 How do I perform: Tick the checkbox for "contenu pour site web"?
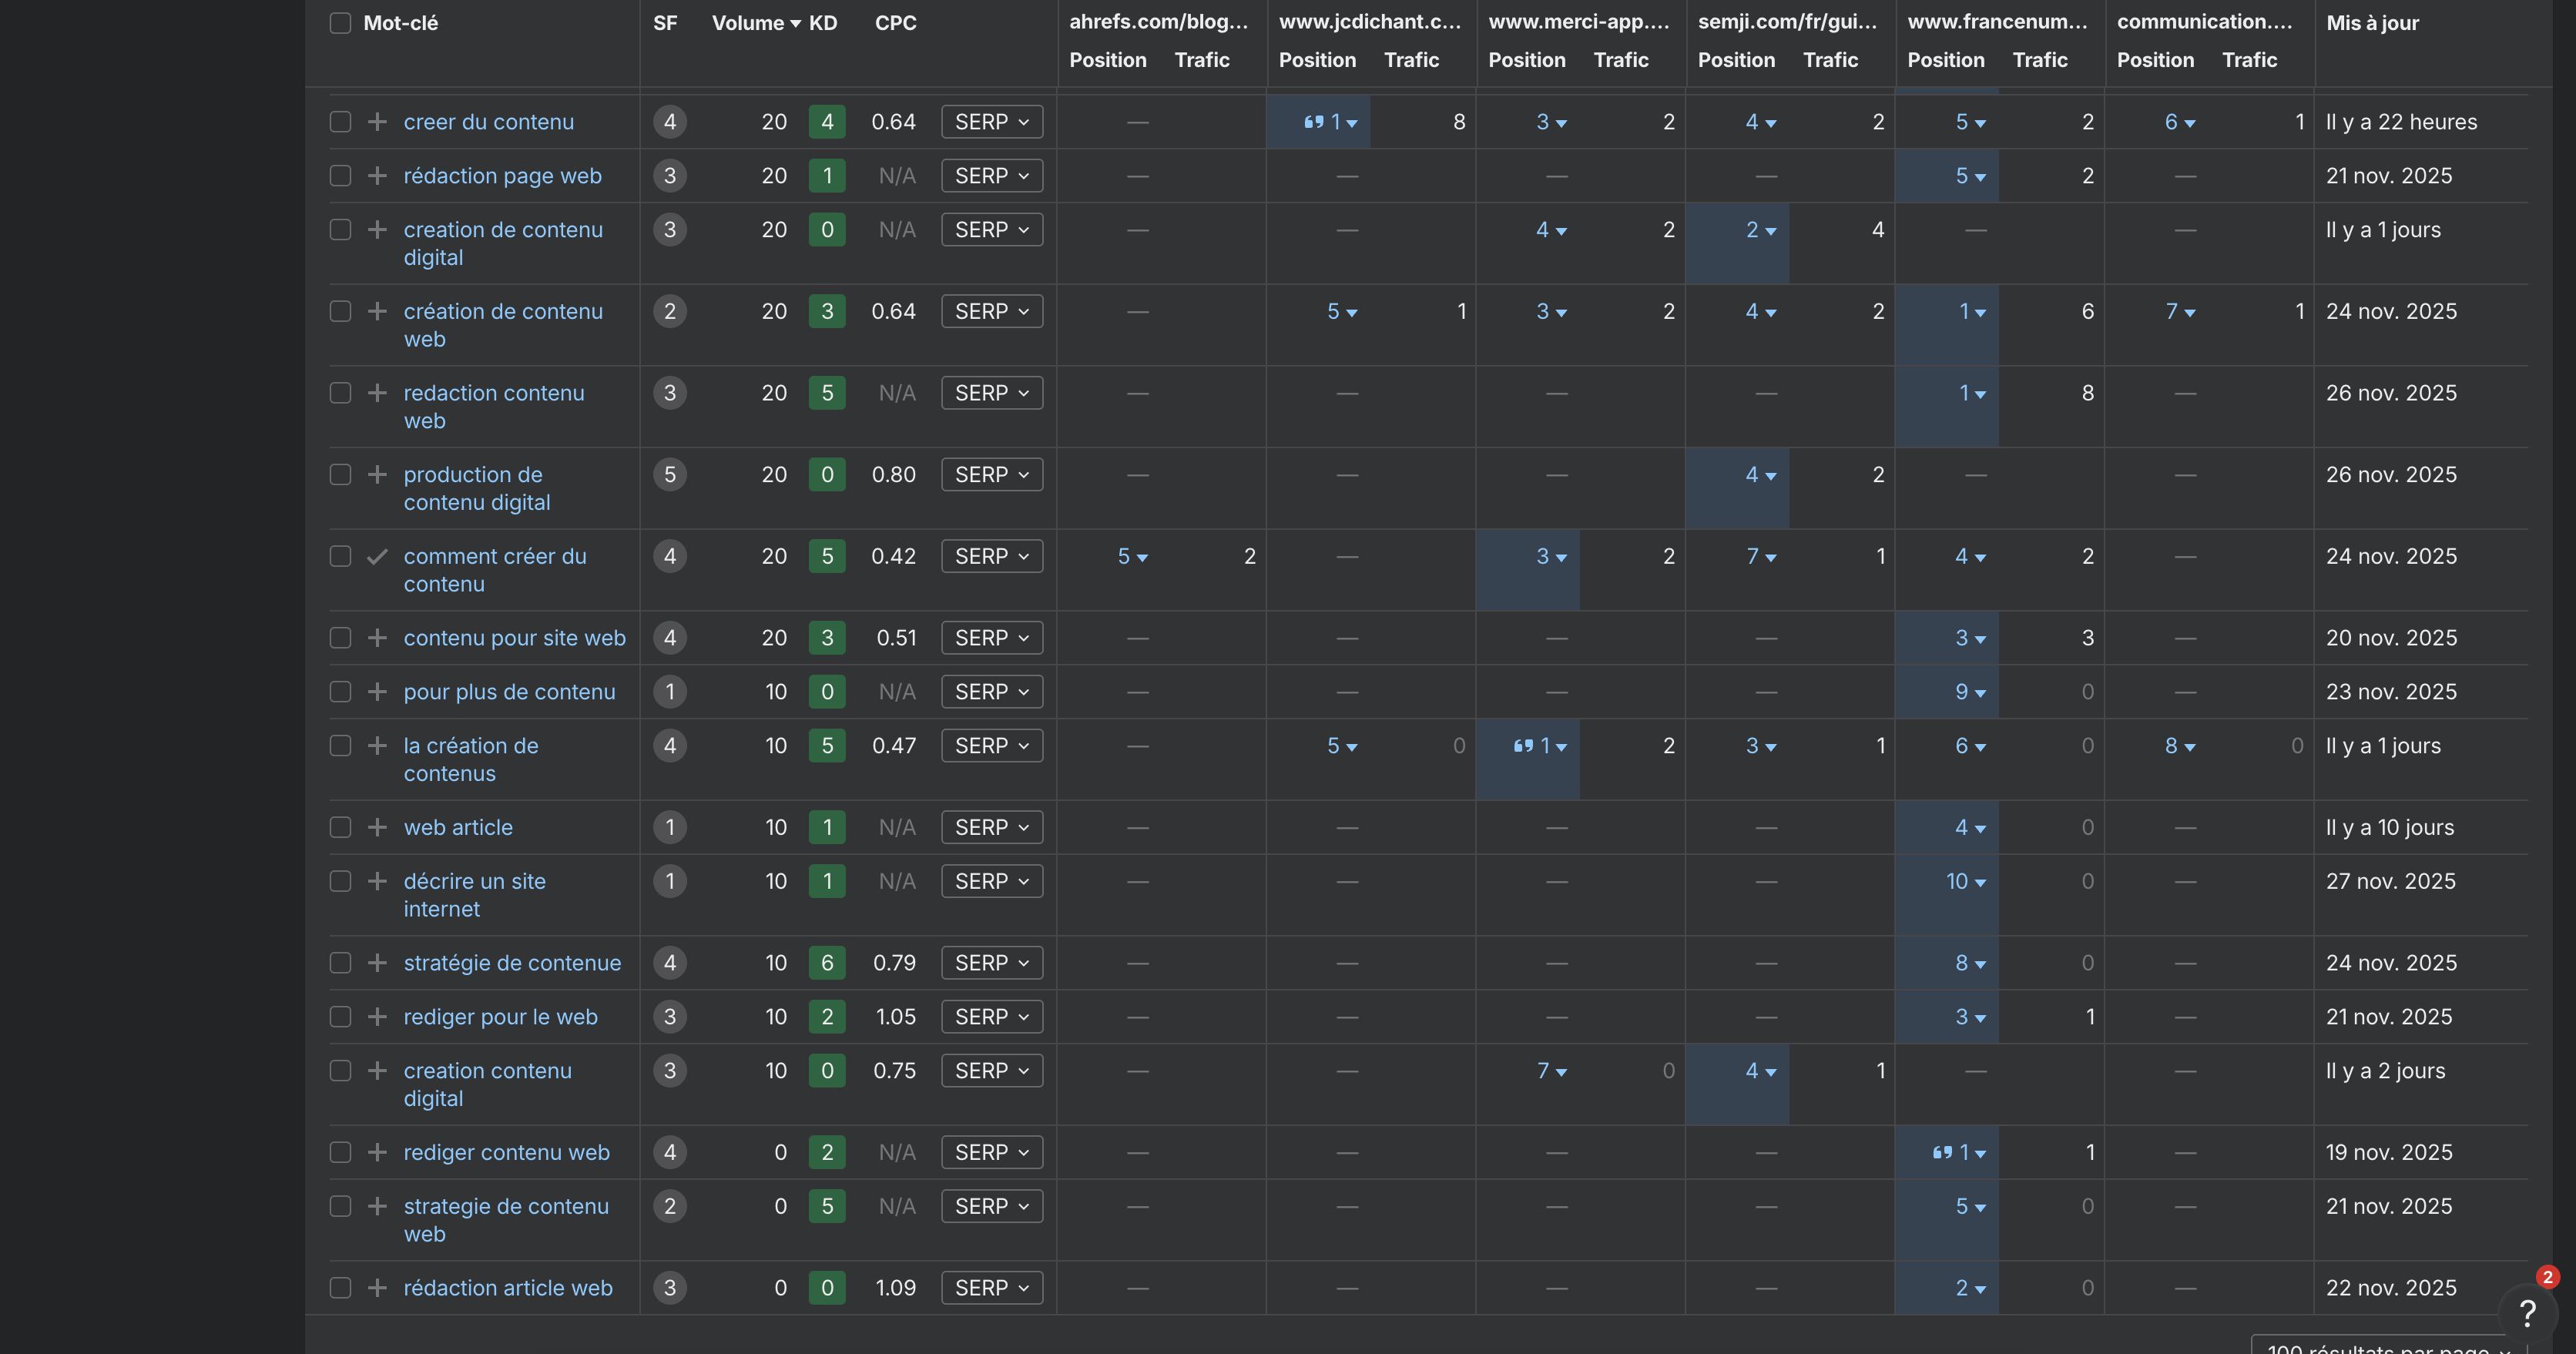(340, 638)
